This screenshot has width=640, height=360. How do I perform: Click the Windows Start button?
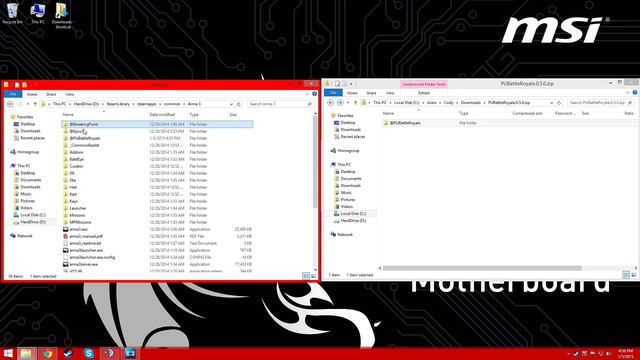(8, 353)
